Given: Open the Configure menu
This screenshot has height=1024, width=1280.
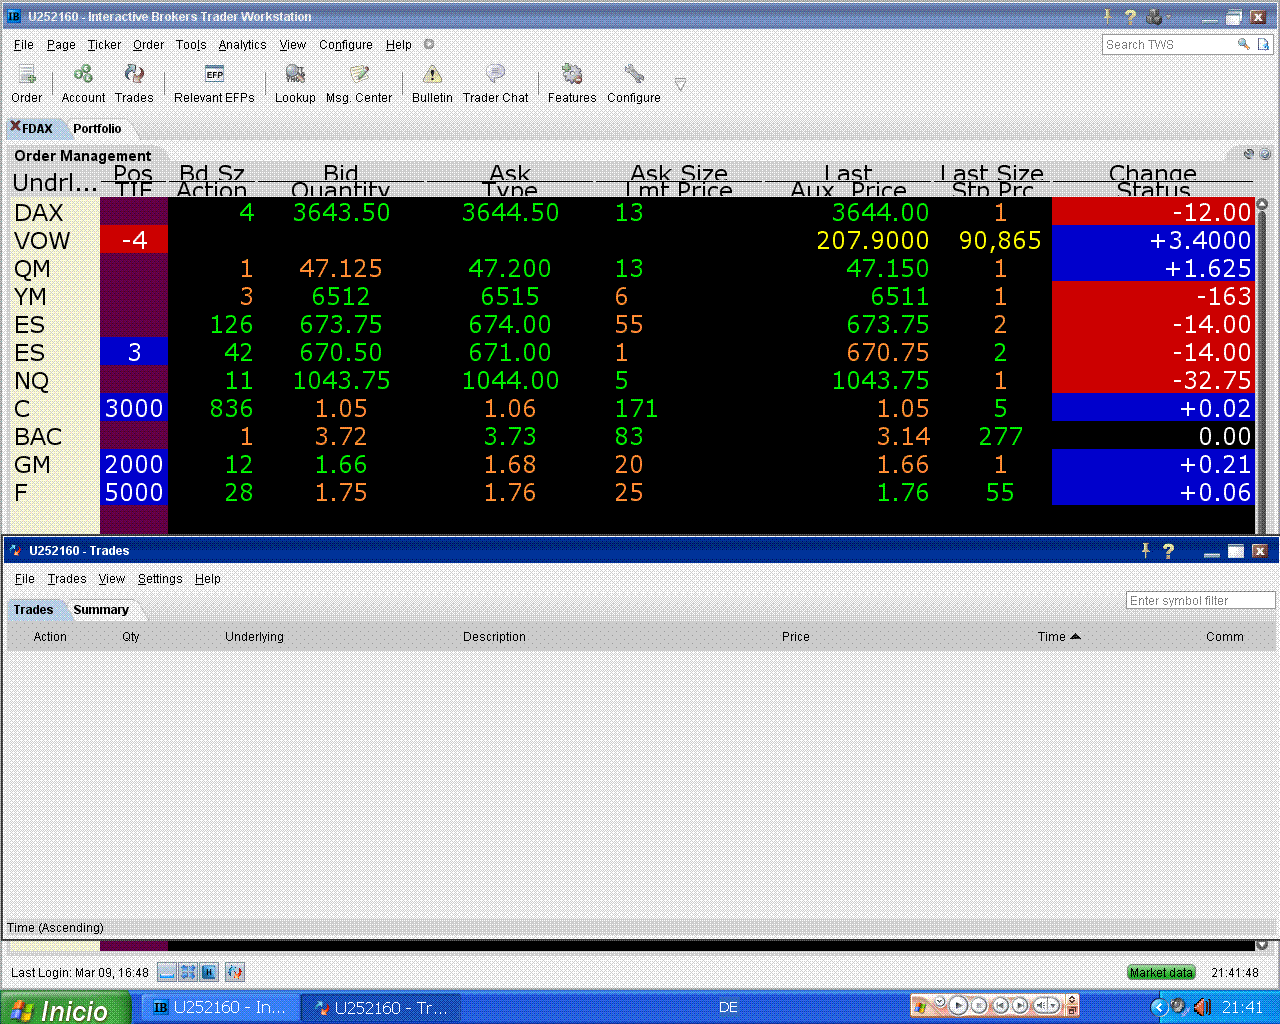Looking at the screenshot, I should [x=346, y=45].
